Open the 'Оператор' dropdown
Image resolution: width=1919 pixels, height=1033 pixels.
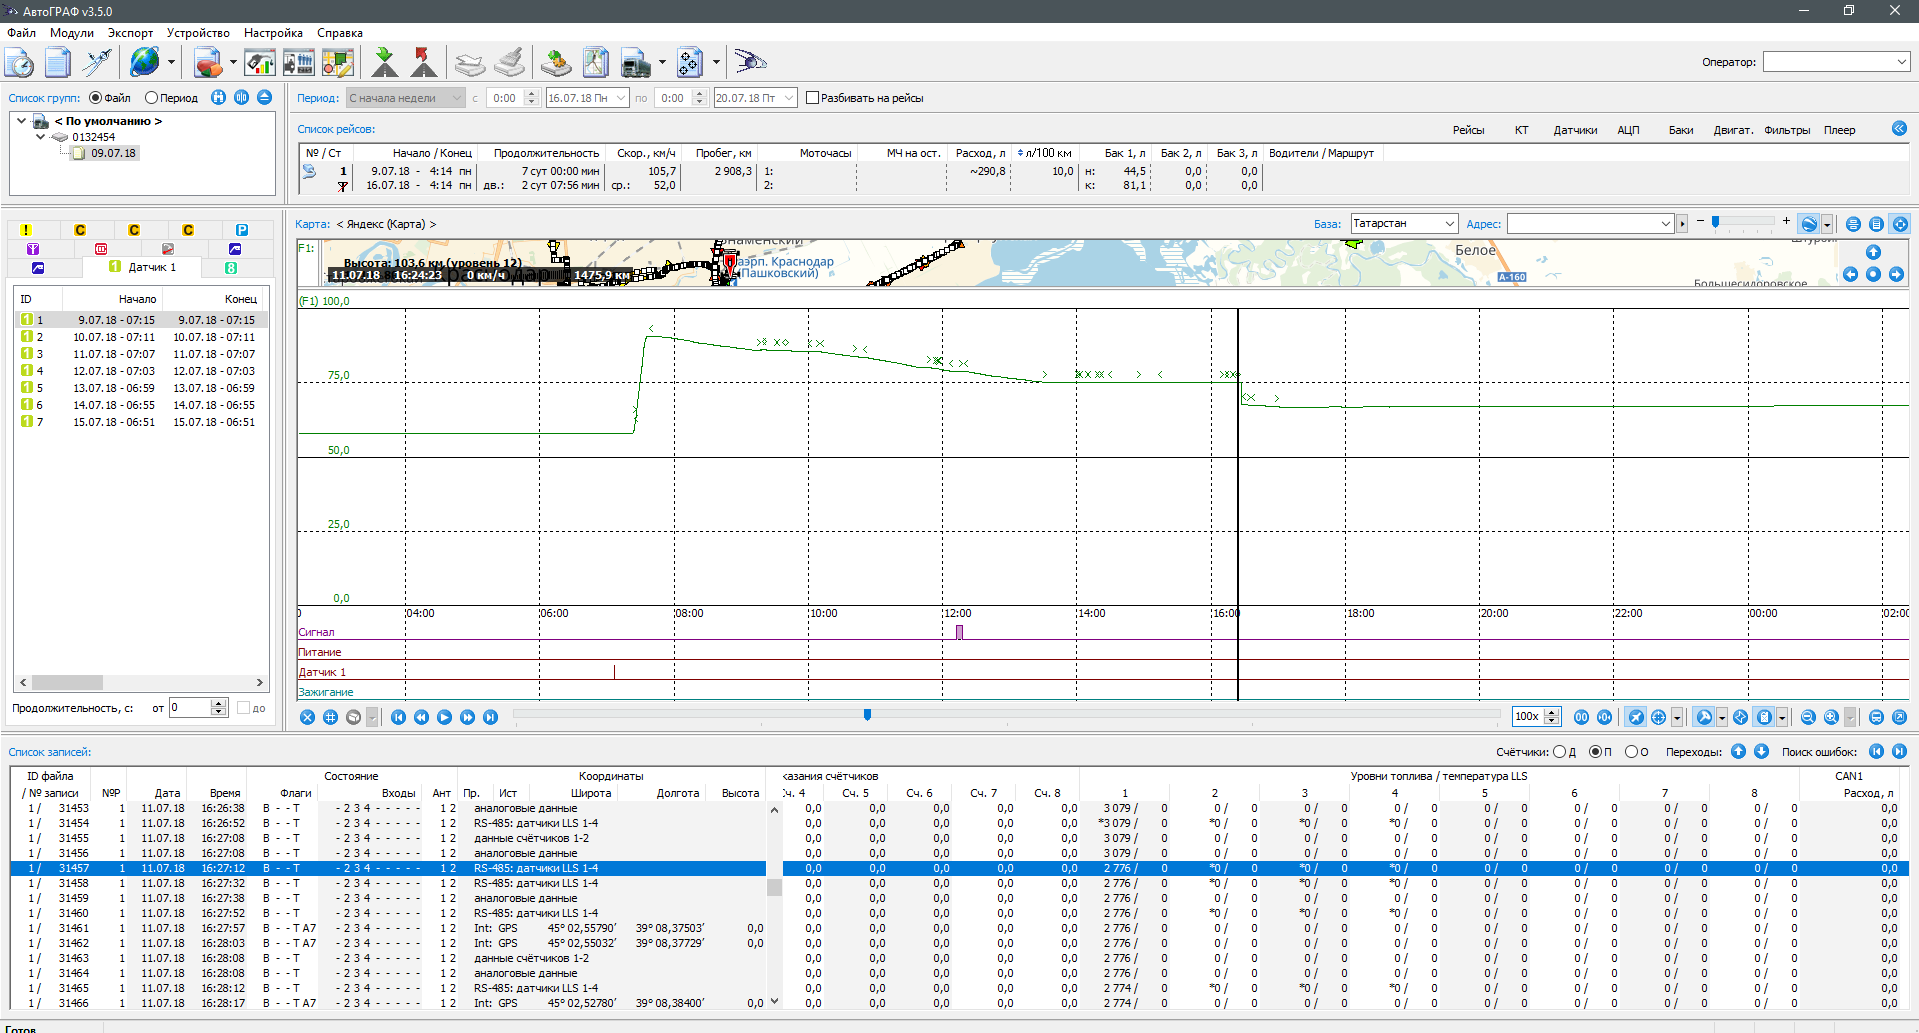click(x=1901, y=62)
